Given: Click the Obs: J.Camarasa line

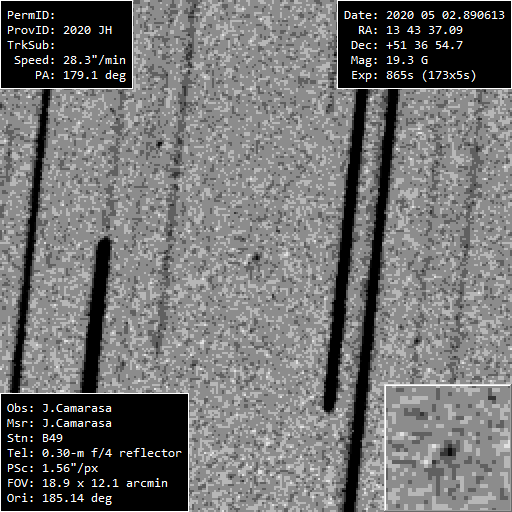Looking at the screenshot, I should 59,408.
